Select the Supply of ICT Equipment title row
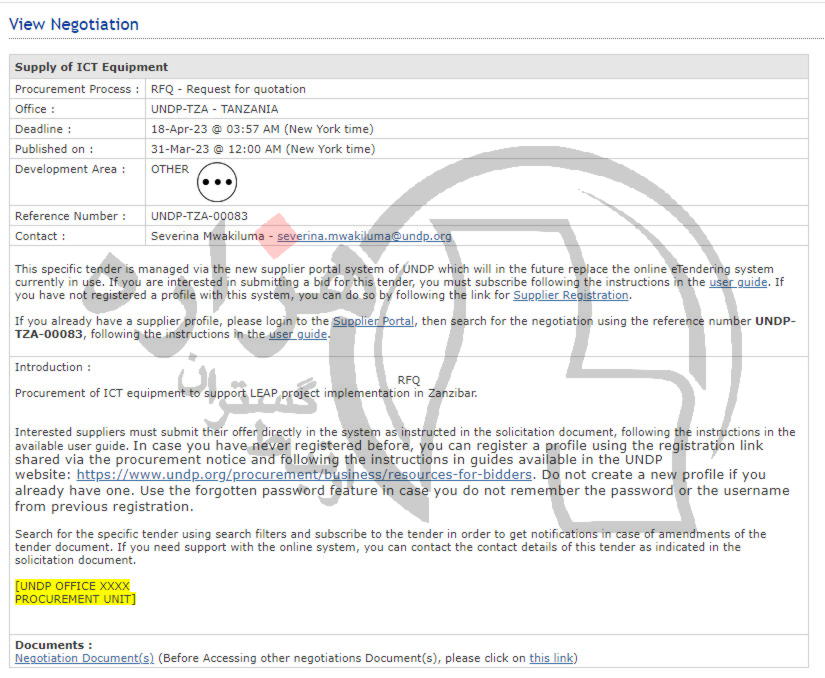 click(x=76, y=67)
